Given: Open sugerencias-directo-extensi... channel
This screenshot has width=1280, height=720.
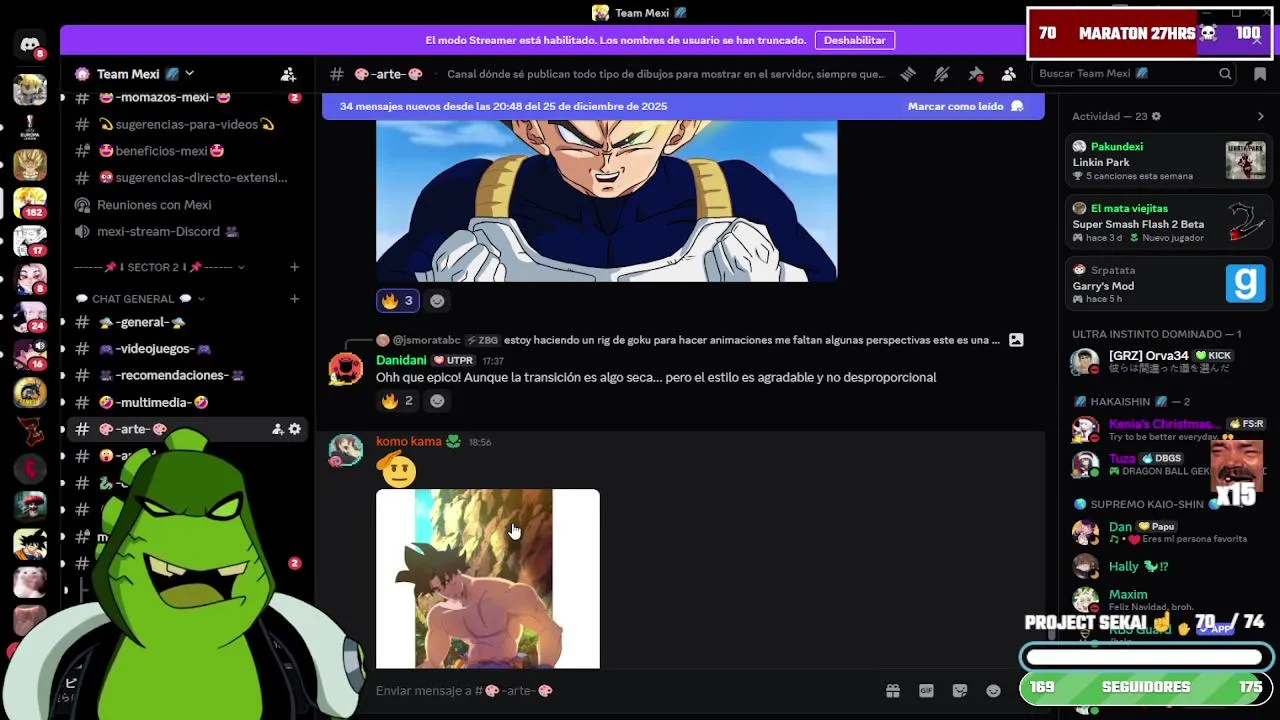Looking at the screenshot, I should [x=186, y=178].
